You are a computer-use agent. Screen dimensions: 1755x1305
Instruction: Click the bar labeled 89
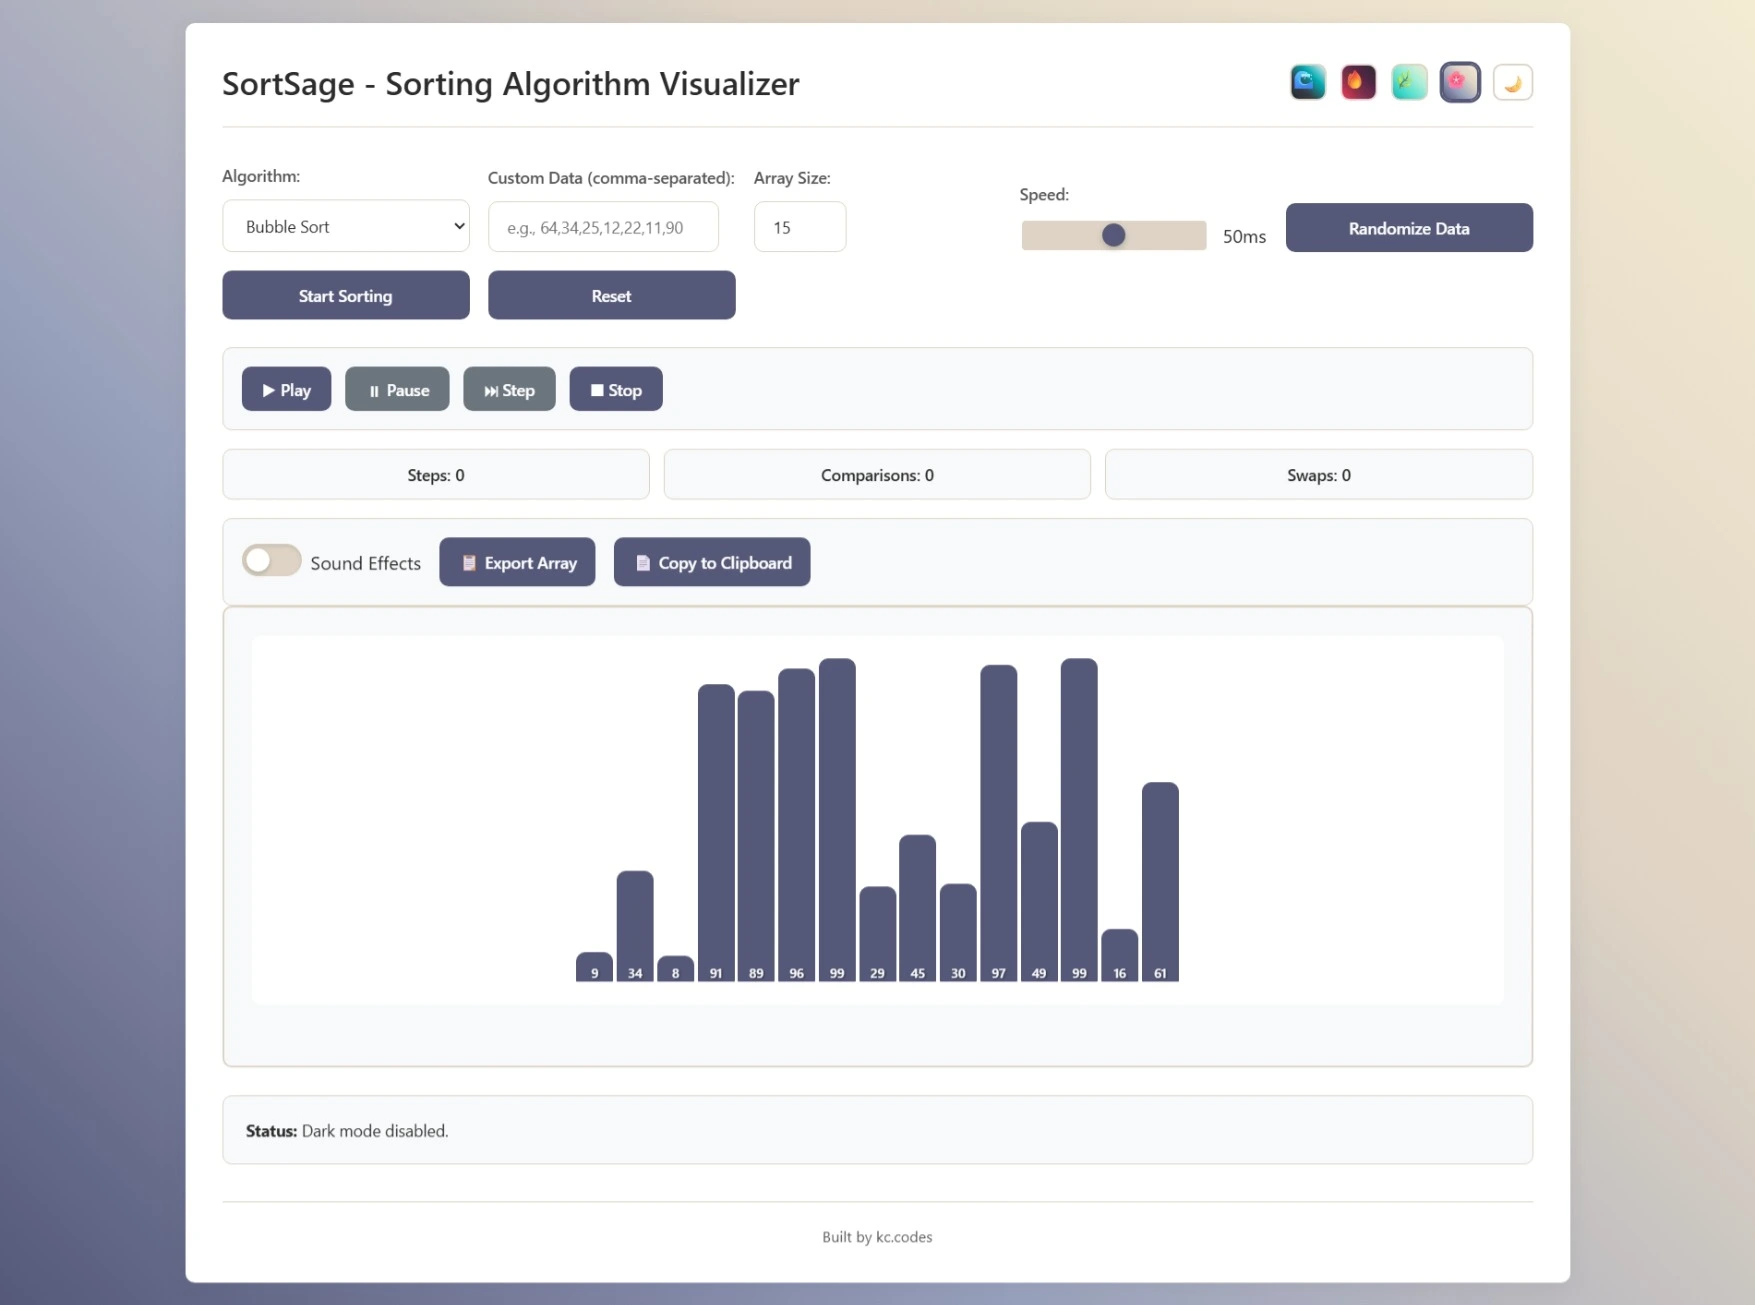756,836
